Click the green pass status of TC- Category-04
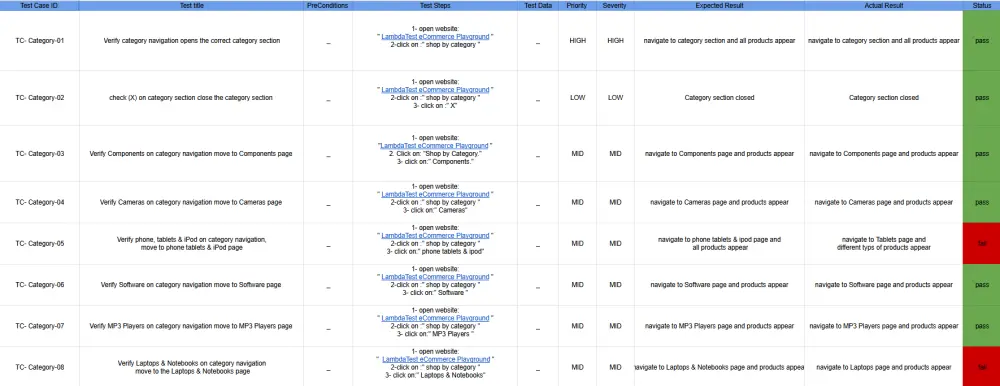Viewport: 1000px width, 386px height. click(x=982, y=202)
